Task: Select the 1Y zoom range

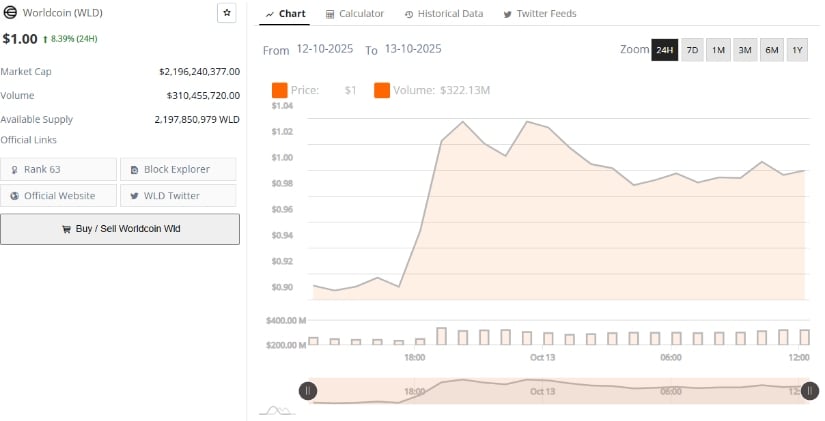Action: (x=797, y=50)
